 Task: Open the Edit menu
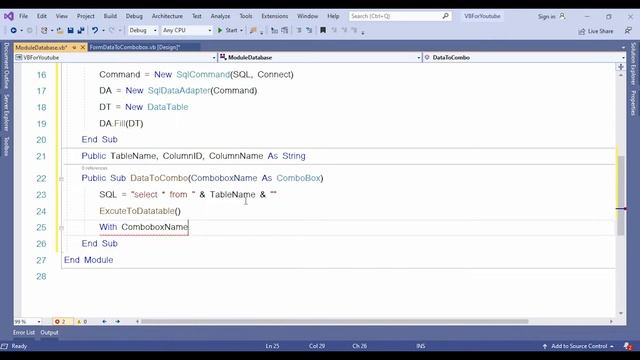pos(42,16)
